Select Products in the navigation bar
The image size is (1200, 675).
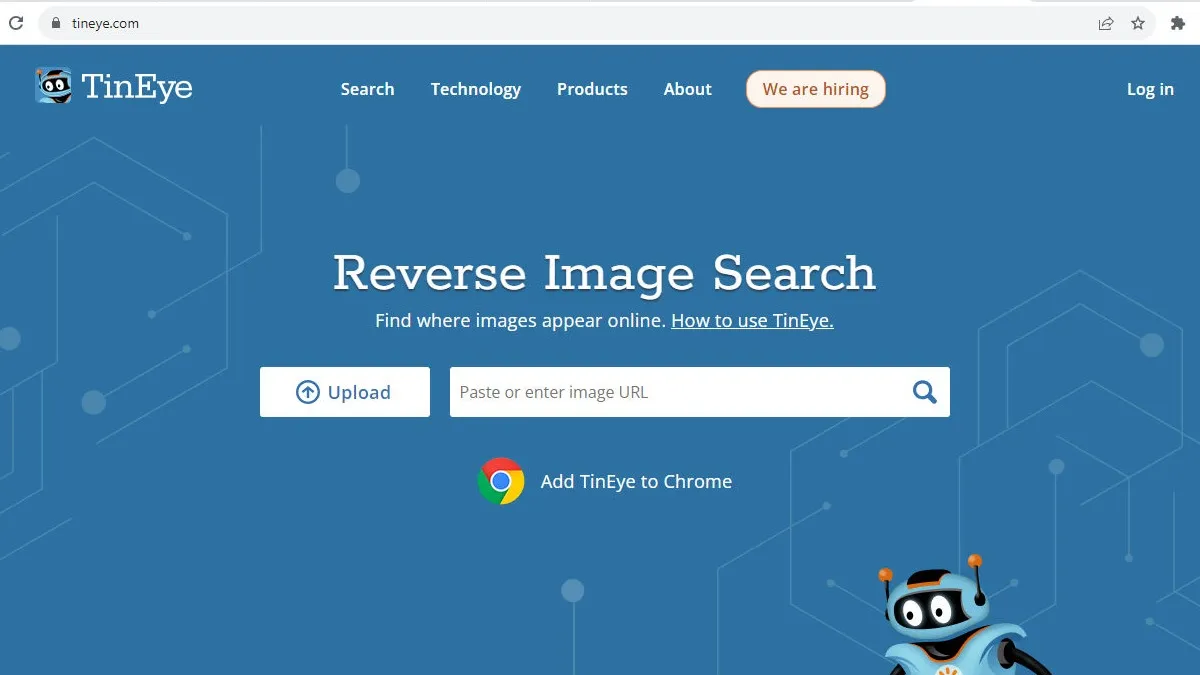click(592, 89)
